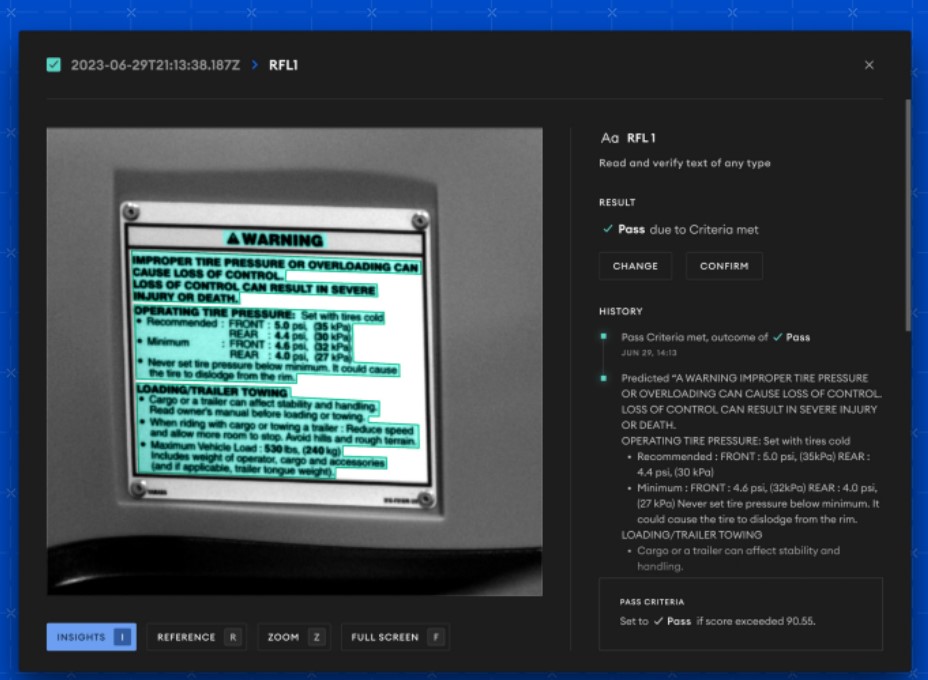Click the History section heading
Screen dimensions: 928x680
tap(620, 311)
